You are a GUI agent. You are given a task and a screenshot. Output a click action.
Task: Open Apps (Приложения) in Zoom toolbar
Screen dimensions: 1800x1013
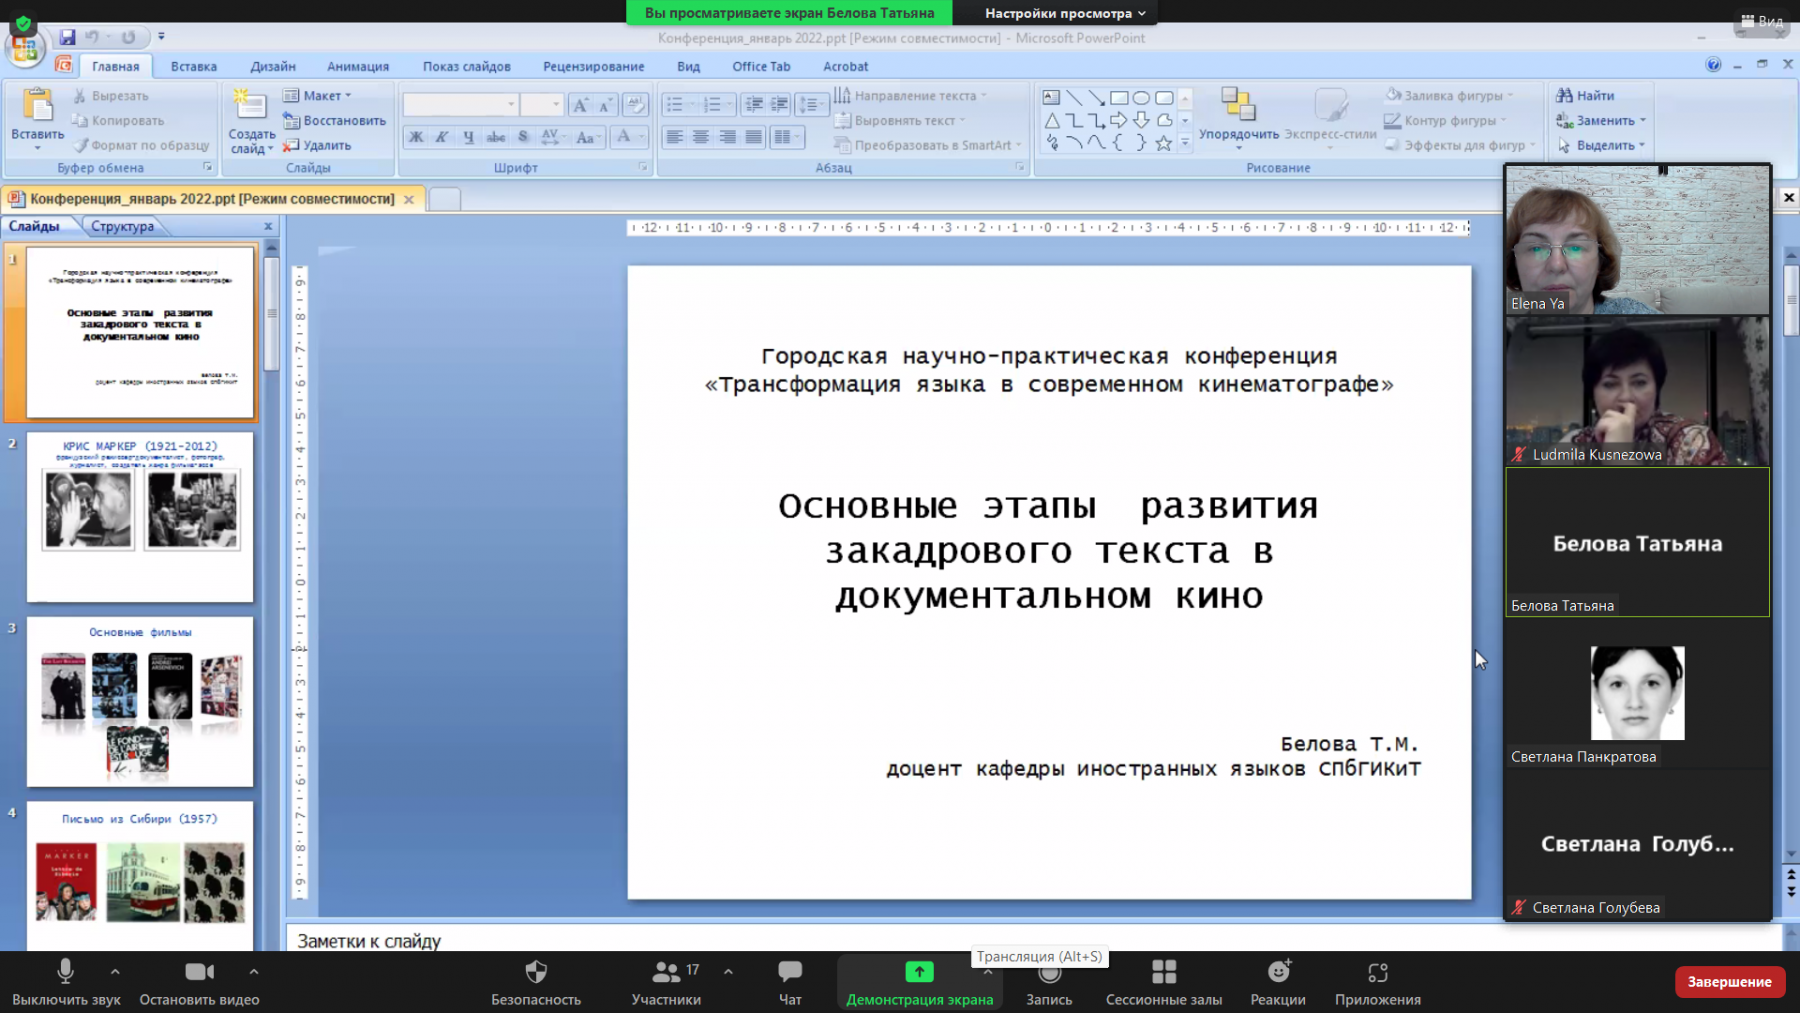pyautogui.click(x=1378, y=981)
